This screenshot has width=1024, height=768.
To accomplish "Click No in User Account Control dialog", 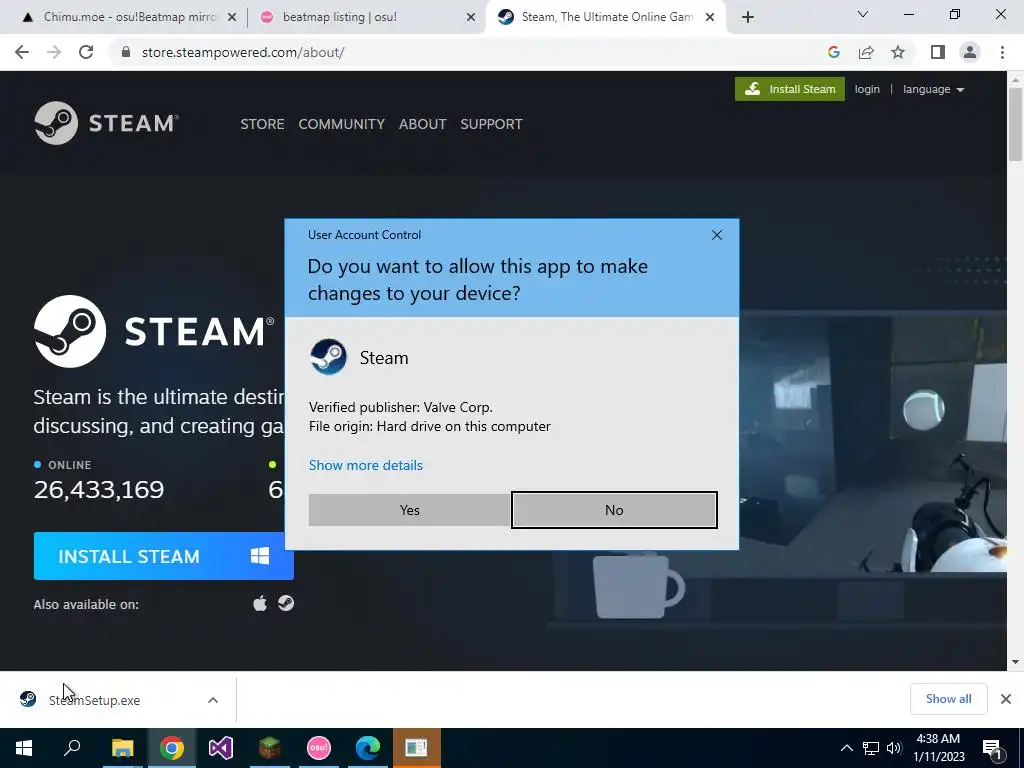I will (x=614, y=510).
